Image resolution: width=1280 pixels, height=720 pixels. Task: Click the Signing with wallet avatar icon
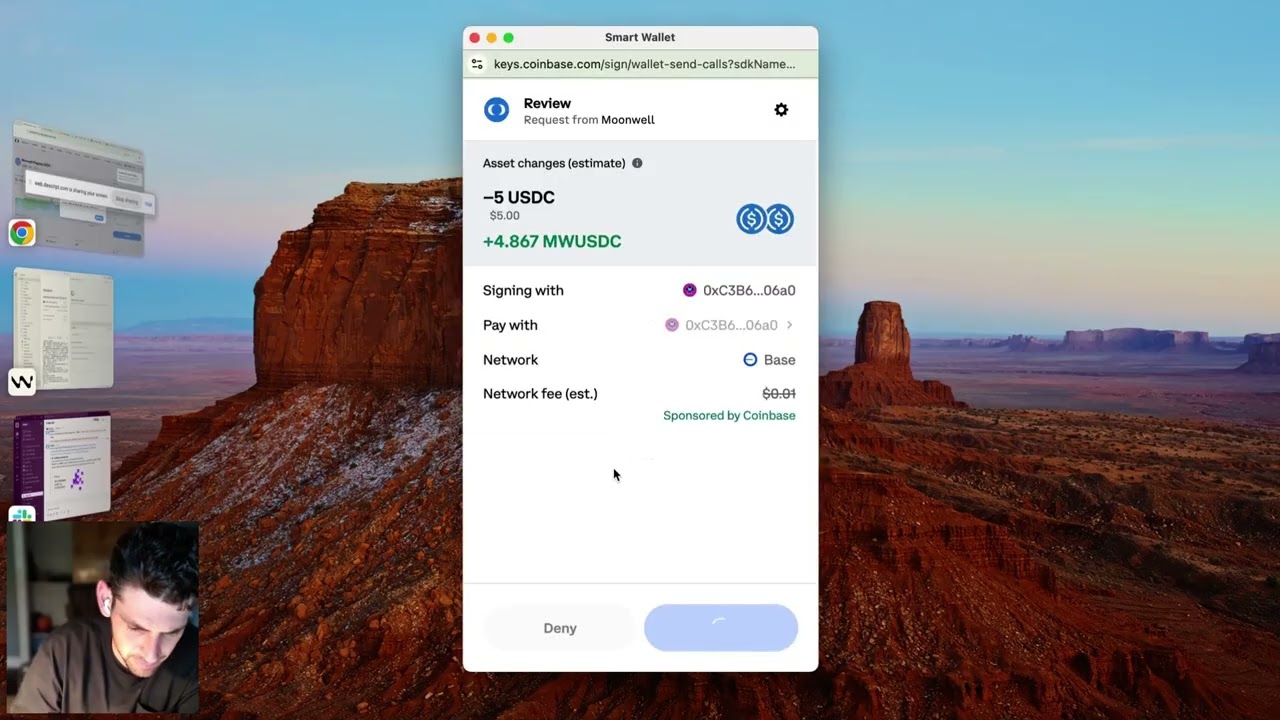coord(689,290)
